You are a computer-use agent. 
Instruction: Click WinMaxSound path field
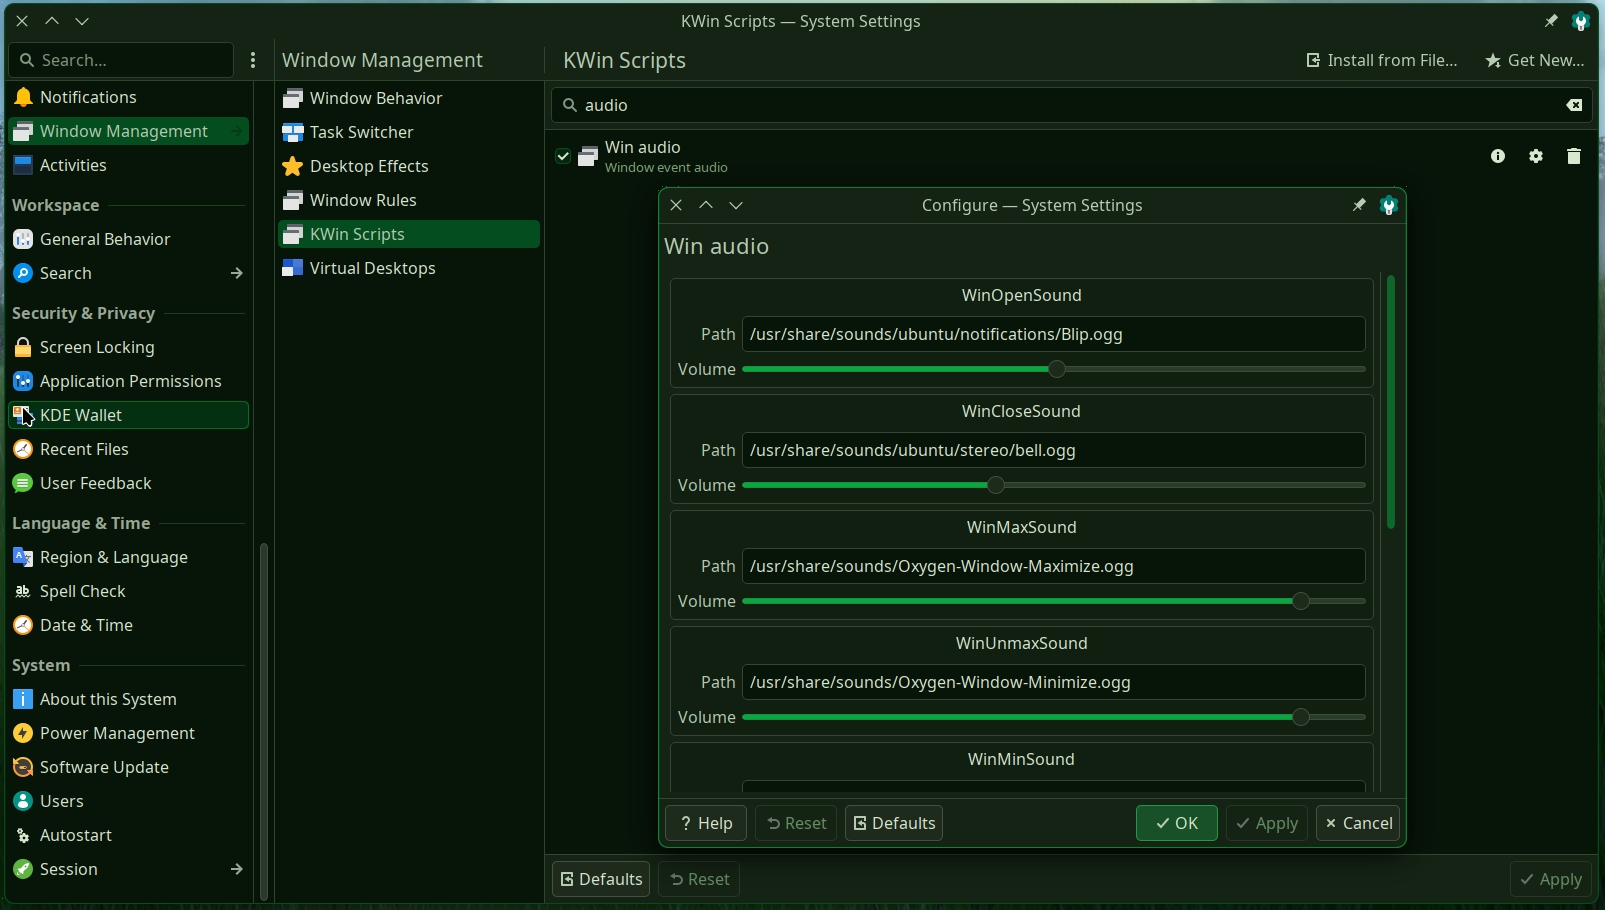[1053, 566]
